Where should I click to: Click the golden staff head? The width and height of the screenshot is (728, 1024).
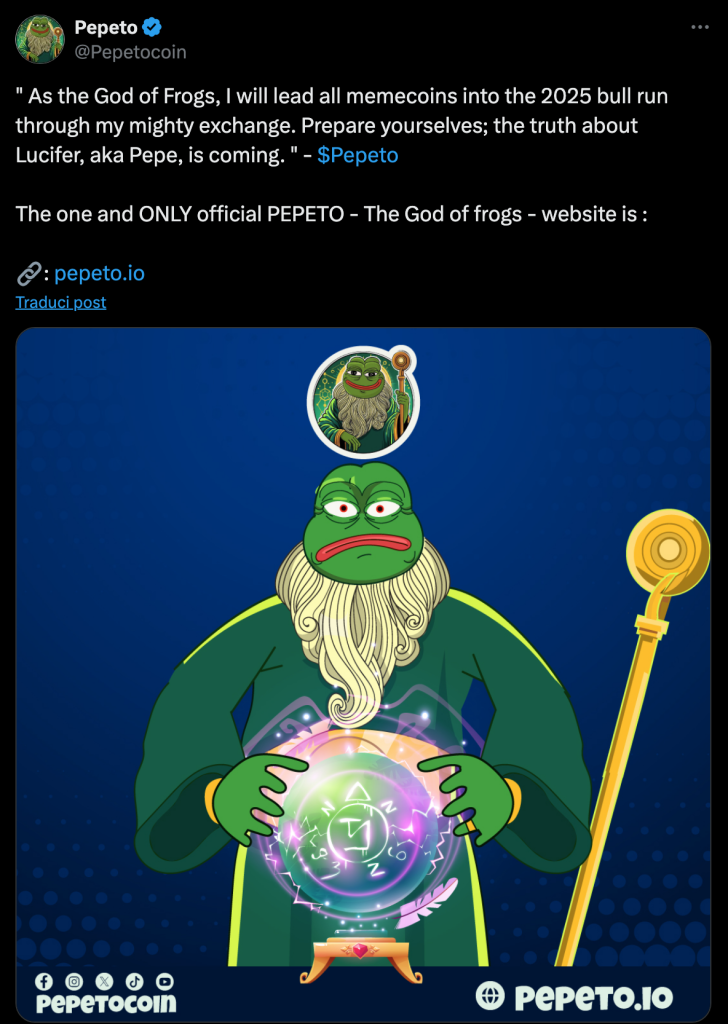[x=667, y=552]
